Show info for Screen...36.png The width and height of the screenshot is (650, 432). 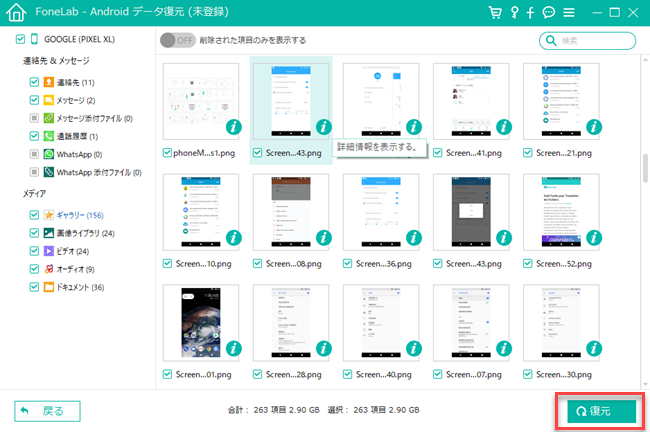[x=414, y=238]
